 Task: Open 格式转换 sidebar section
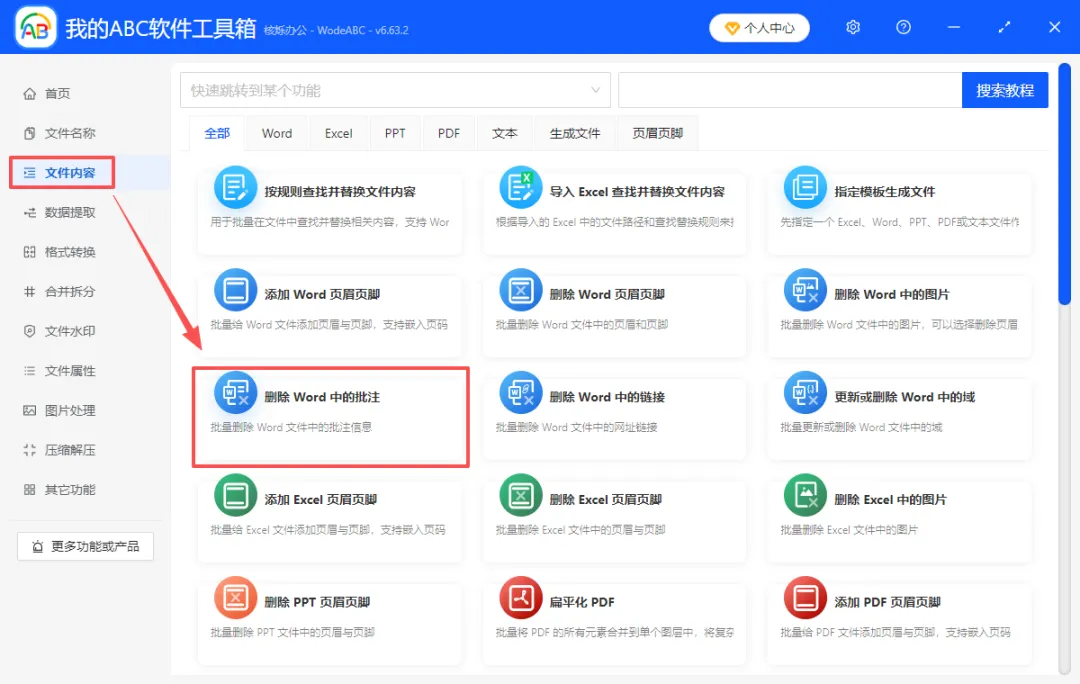point(60,252)
